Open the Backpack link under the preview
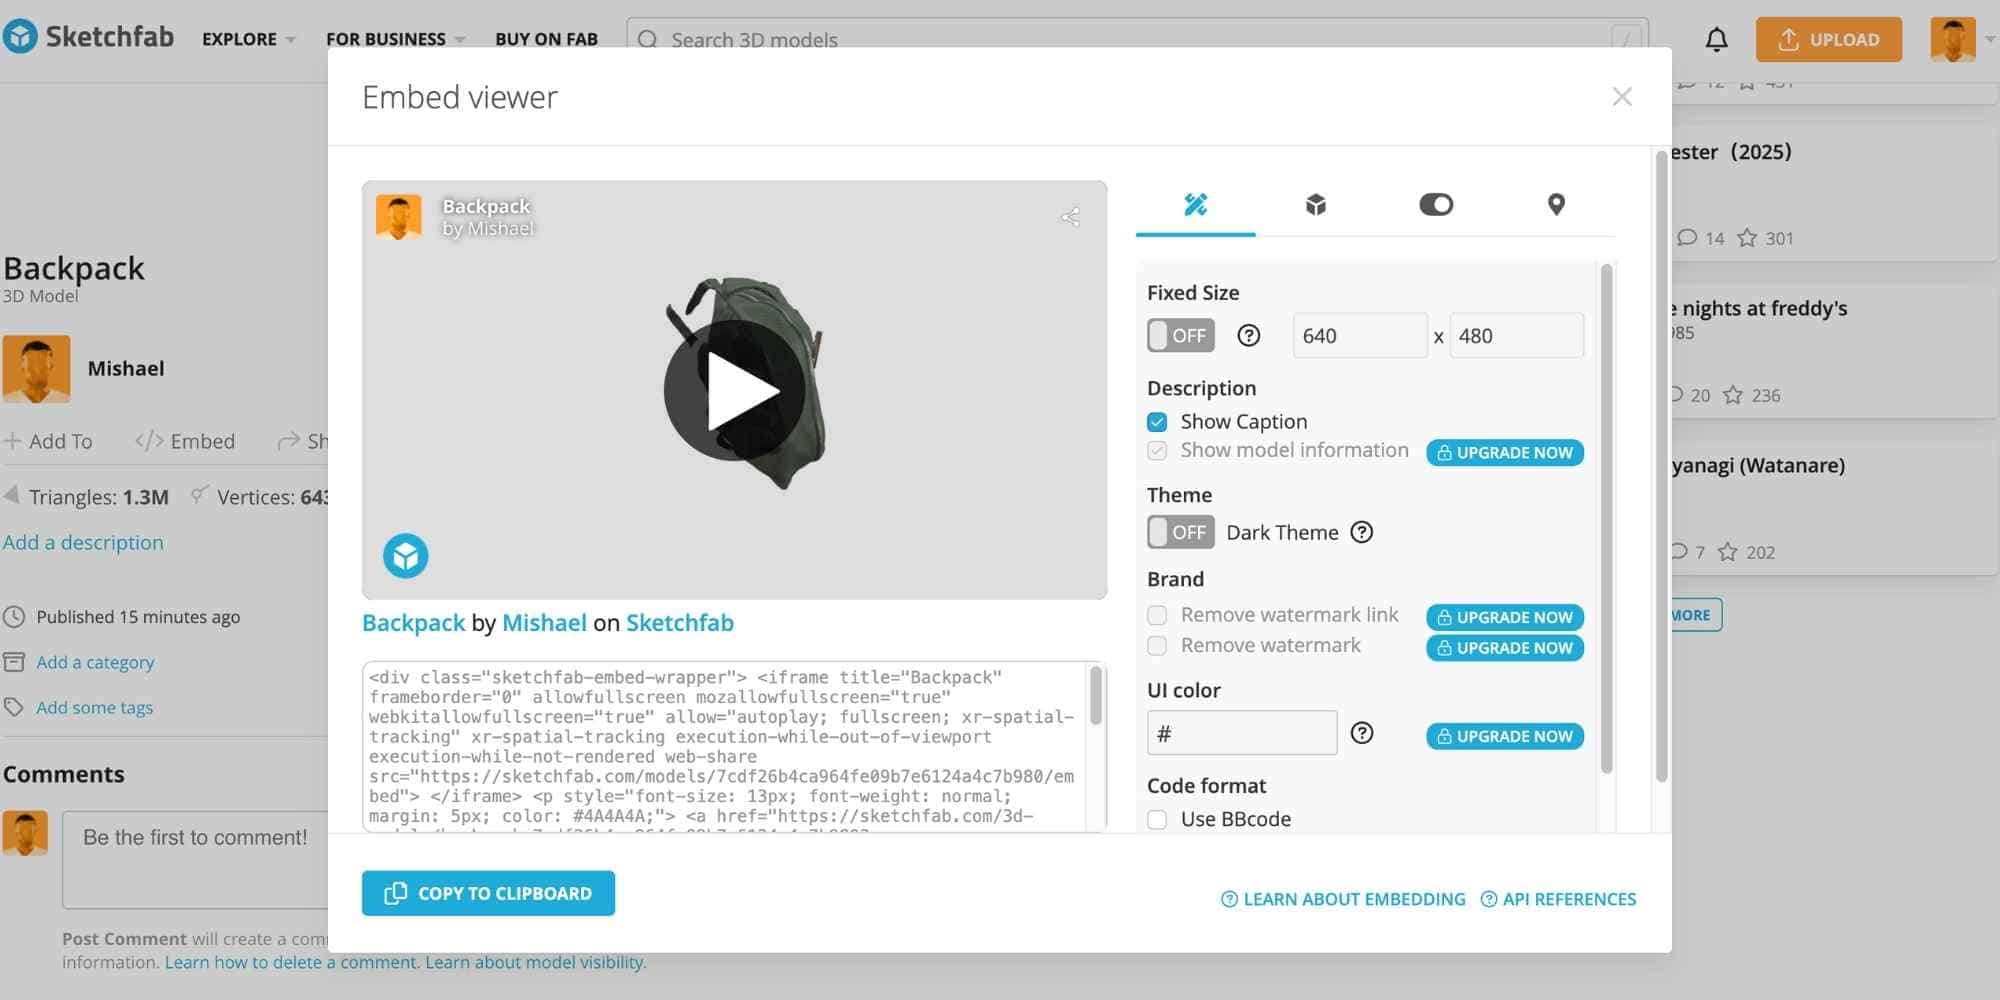Viewport: 2000px width, 1000px height. (413, 623)
